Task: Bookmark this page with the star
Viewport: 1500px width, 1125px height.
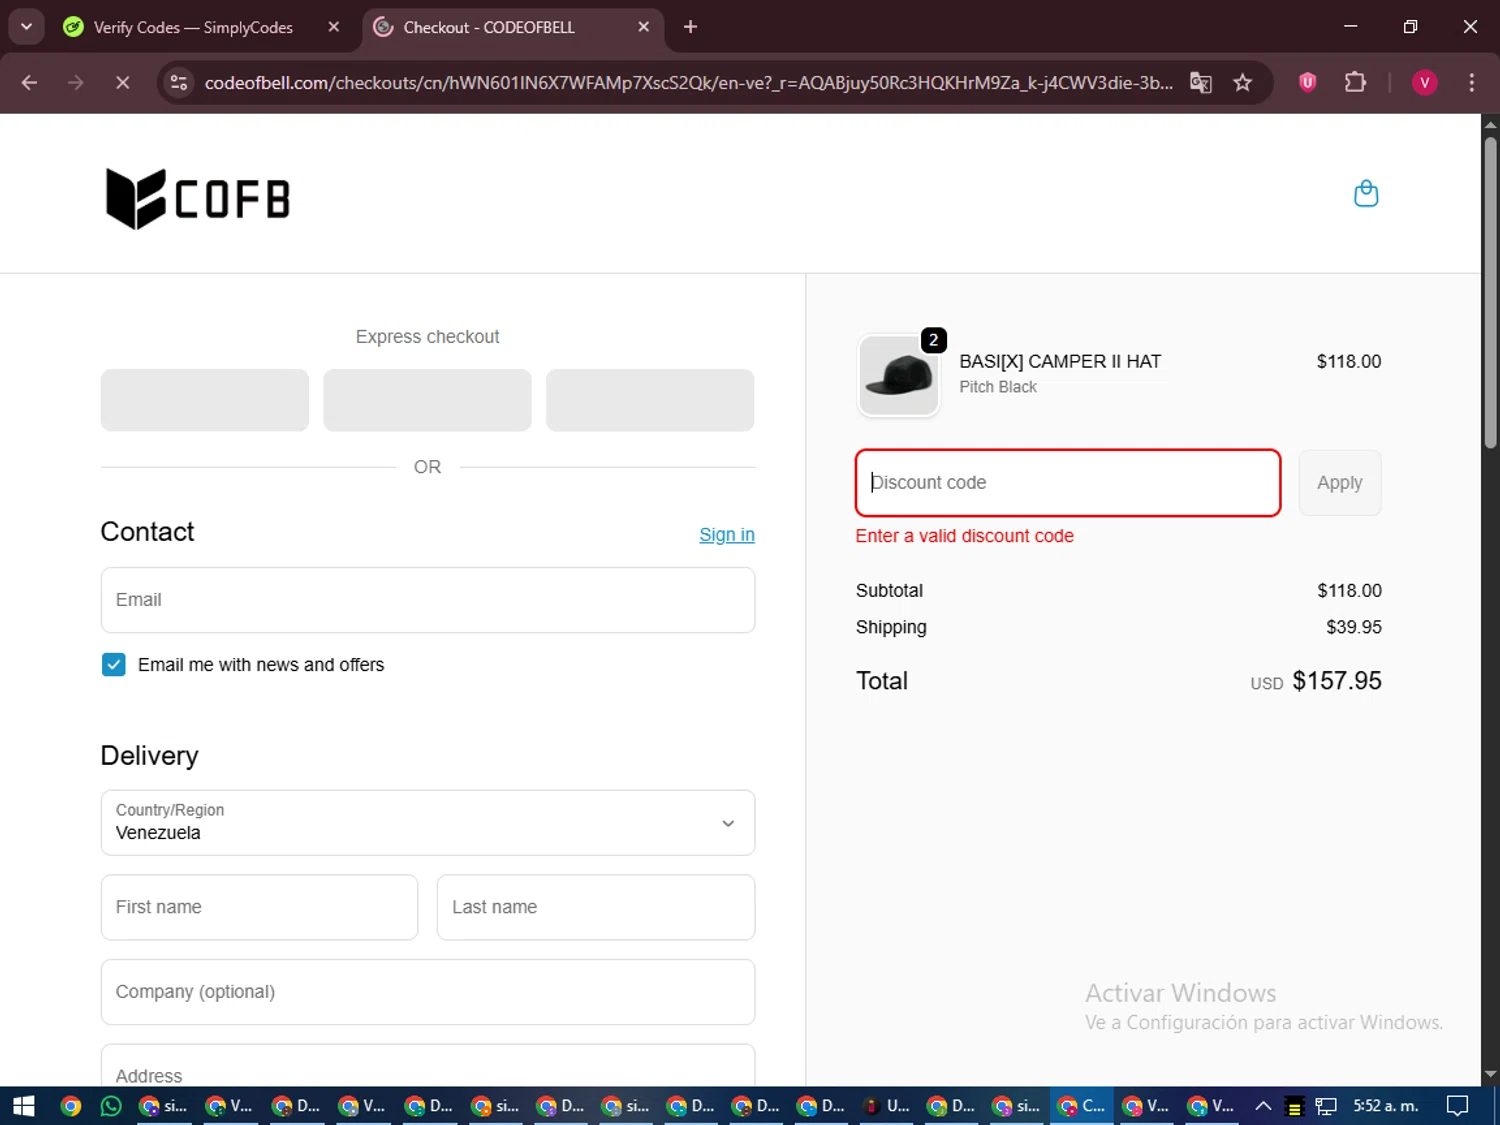Action: click(1242, 83)
